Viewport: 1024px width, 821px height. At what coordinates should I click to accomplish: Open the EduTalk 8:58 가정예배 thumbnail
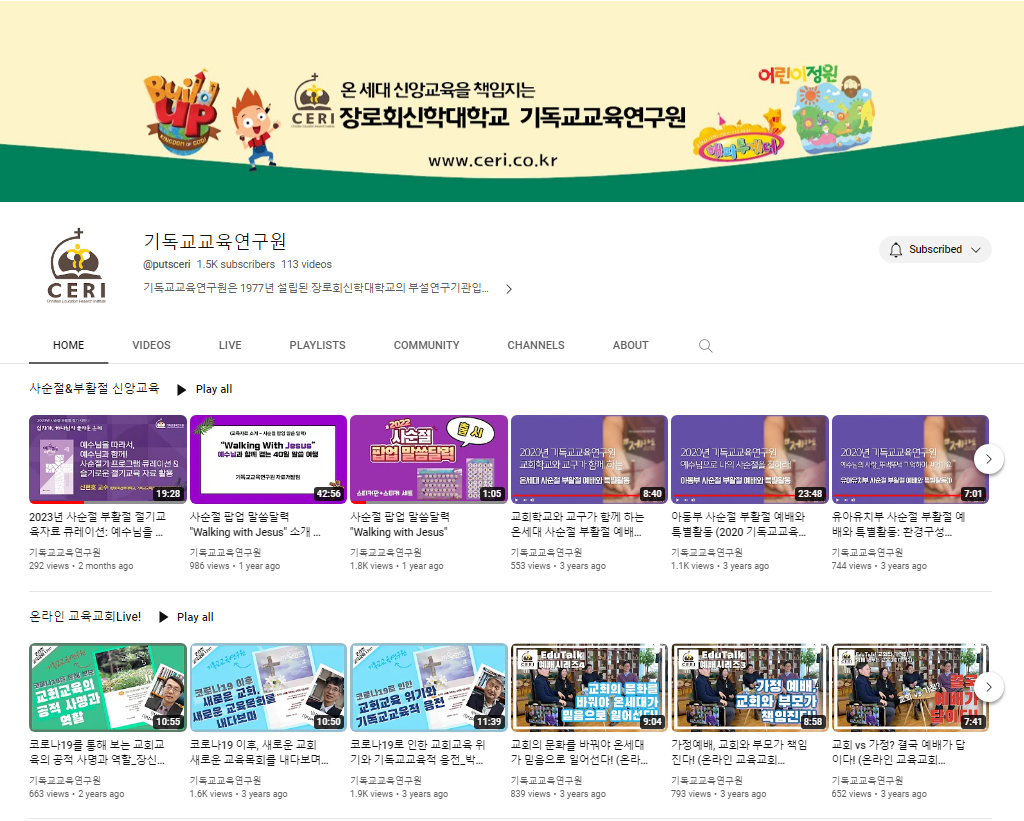[750, 687]
